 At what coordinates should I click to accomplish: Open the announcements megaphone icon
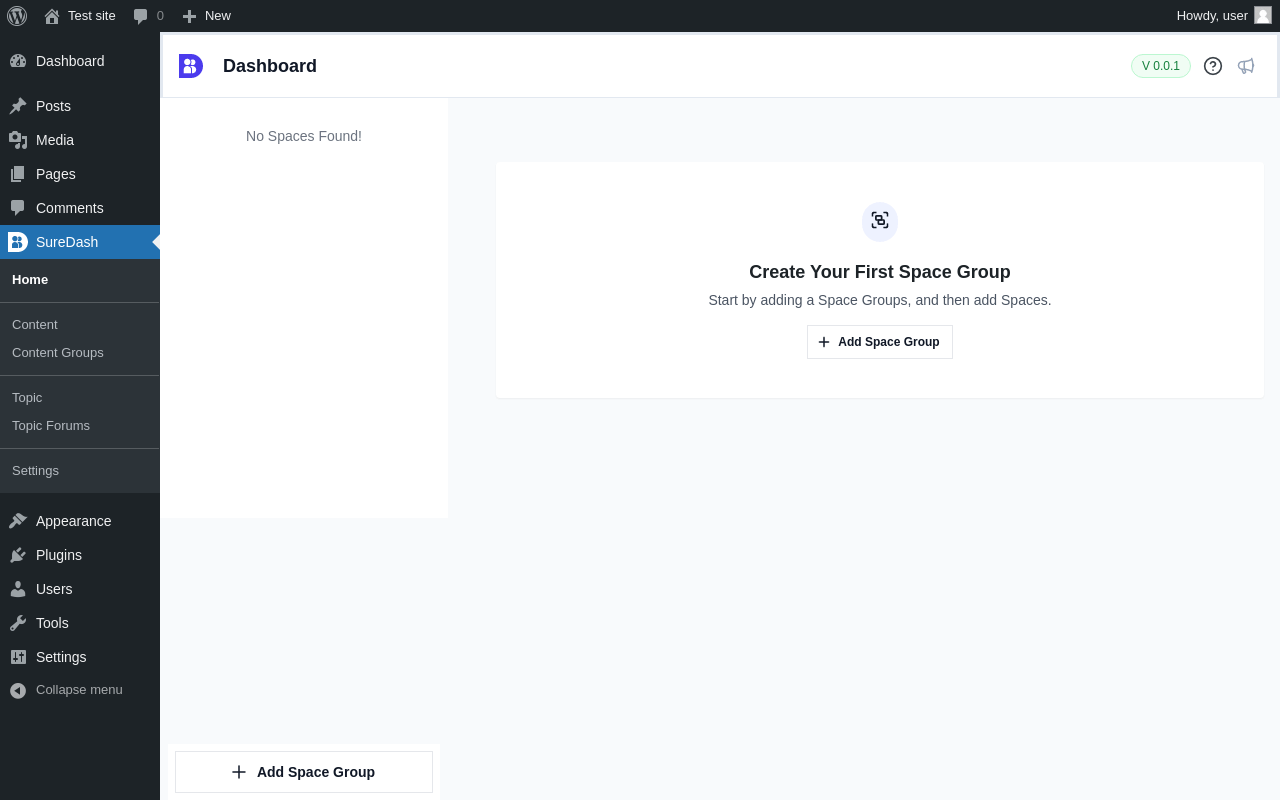(x=1246, y=66)
